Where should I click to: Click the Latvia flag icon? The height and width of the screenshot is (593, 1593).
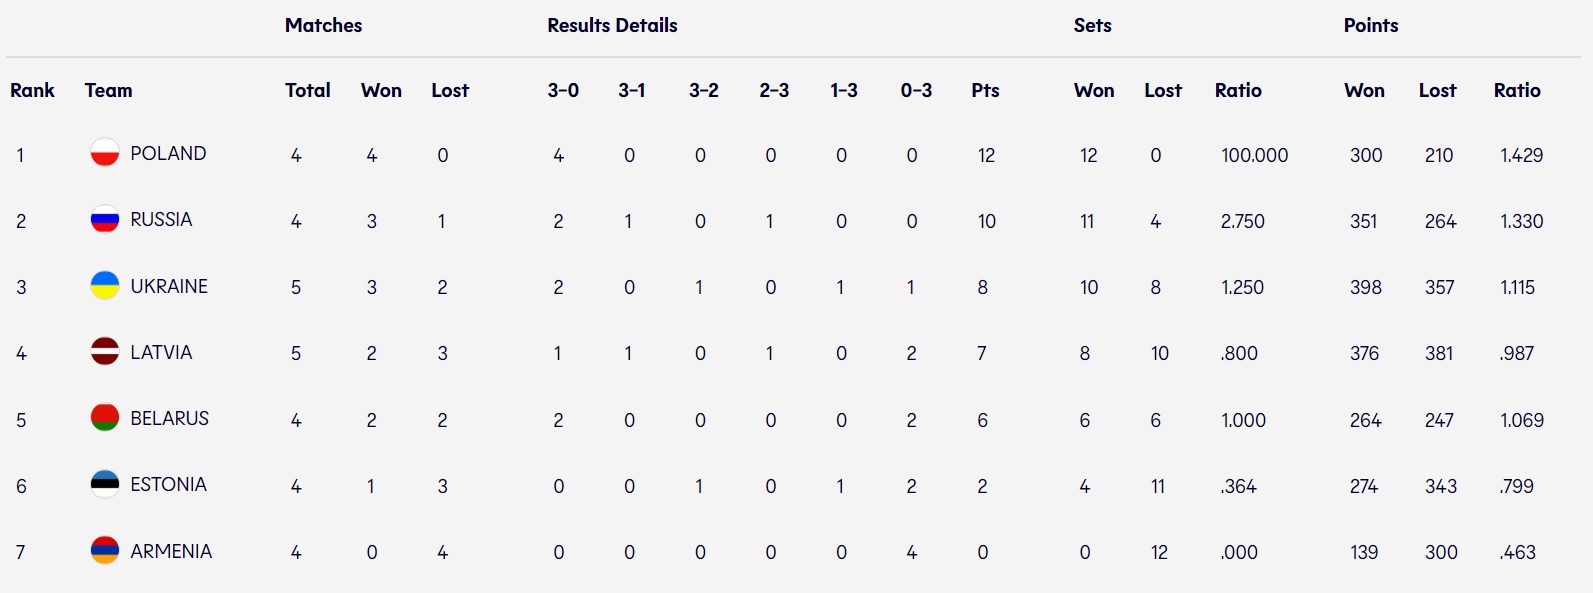pyautogui.click(x=105, y=352)
